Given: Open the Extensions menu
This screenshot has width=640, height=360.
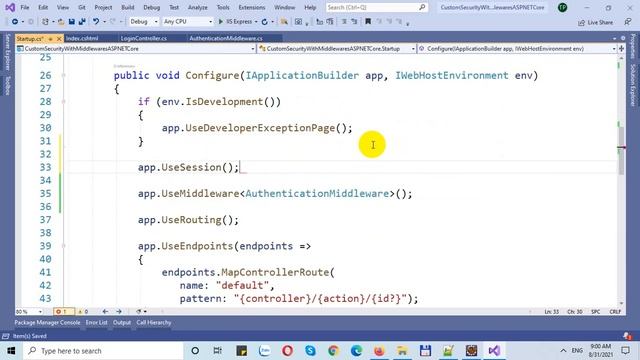Looking at the screenshot, I should pyautogui.click(x=251, y=7).
